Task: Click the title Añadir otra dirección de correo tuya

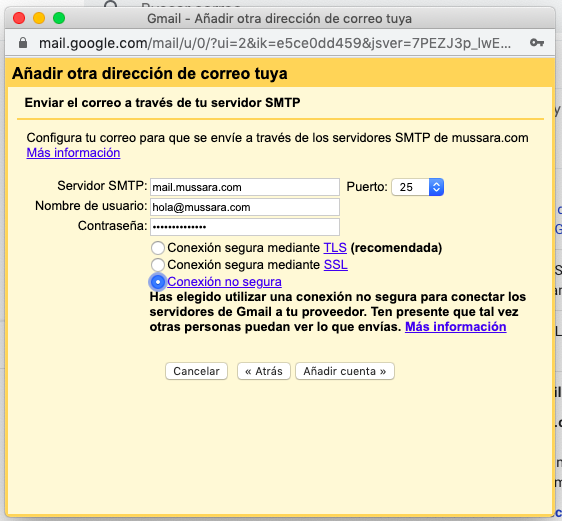Action: tap(150, 73)
